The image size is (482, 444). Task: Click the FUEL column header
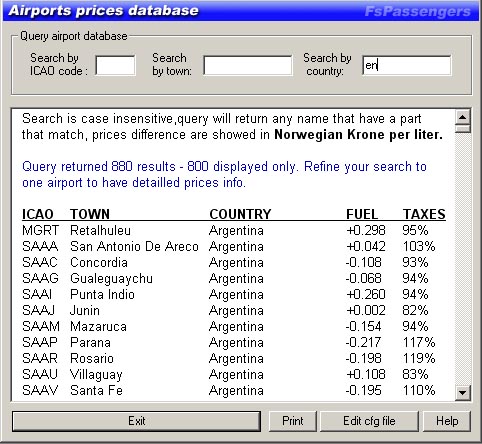[x=362, y=214]
